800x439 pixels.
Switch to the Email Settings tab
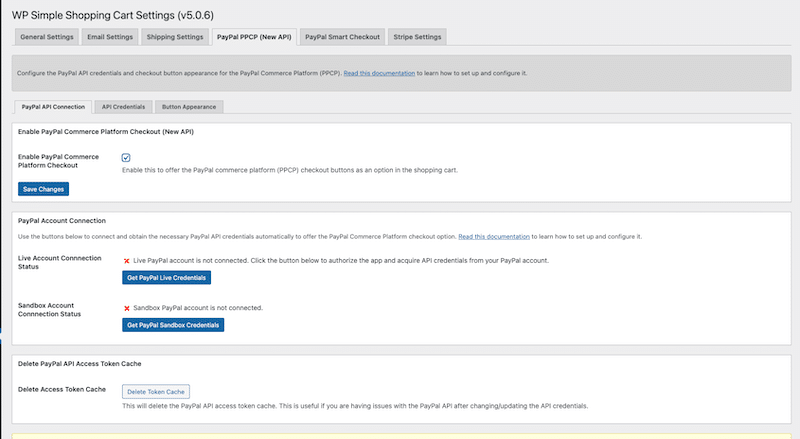(112, 37)
